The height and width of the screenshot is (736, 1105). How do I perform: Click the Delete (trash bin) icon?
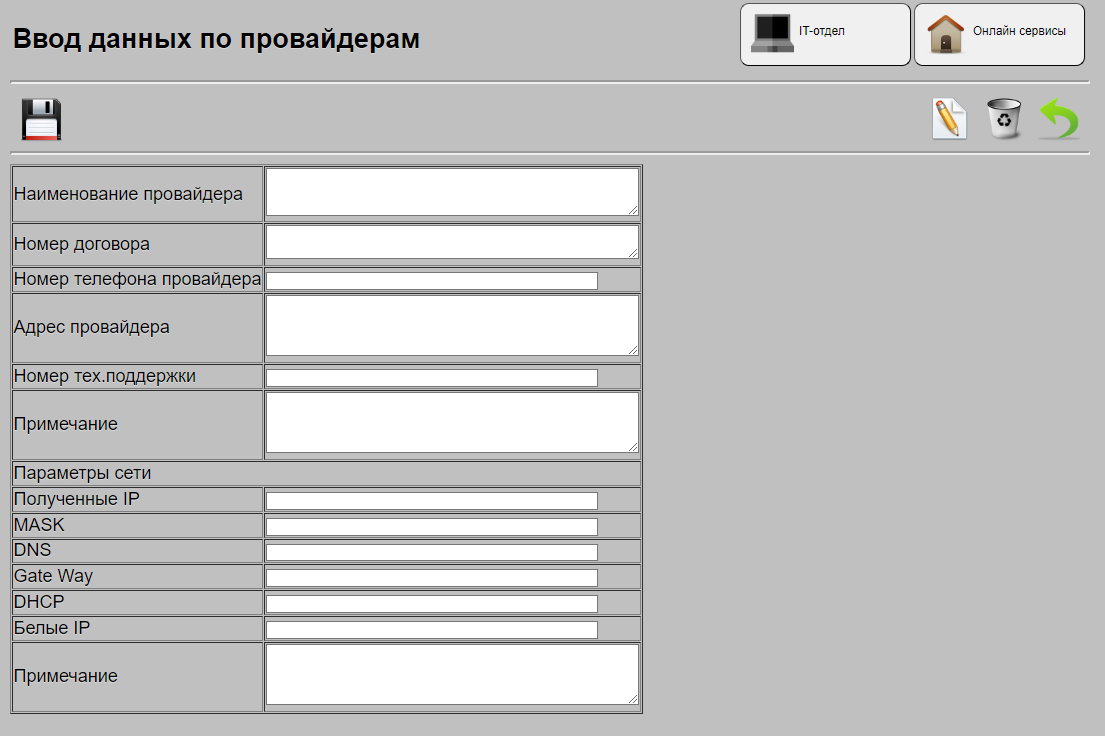click(1003, 118)
